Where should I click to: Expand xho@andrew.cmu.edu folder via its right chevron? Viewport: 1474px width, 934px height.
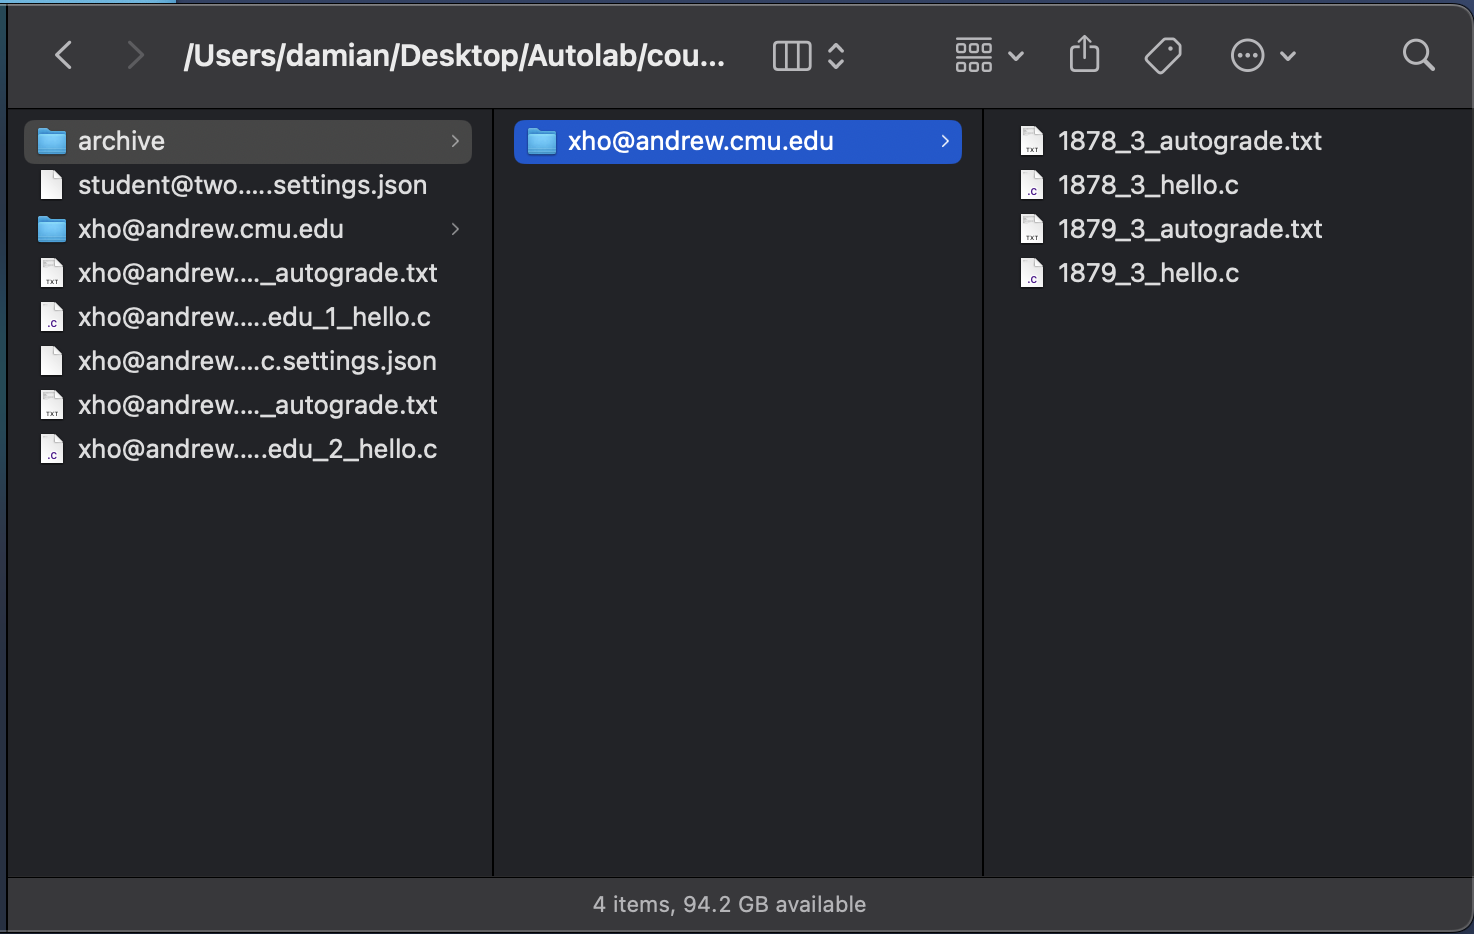point(455,229)
